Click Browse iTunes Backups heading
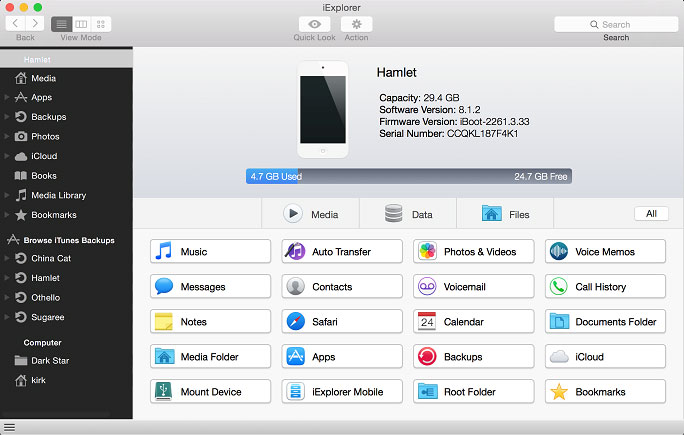The height and width of the screenshot is (435, 684). click(x=69, y=240)
